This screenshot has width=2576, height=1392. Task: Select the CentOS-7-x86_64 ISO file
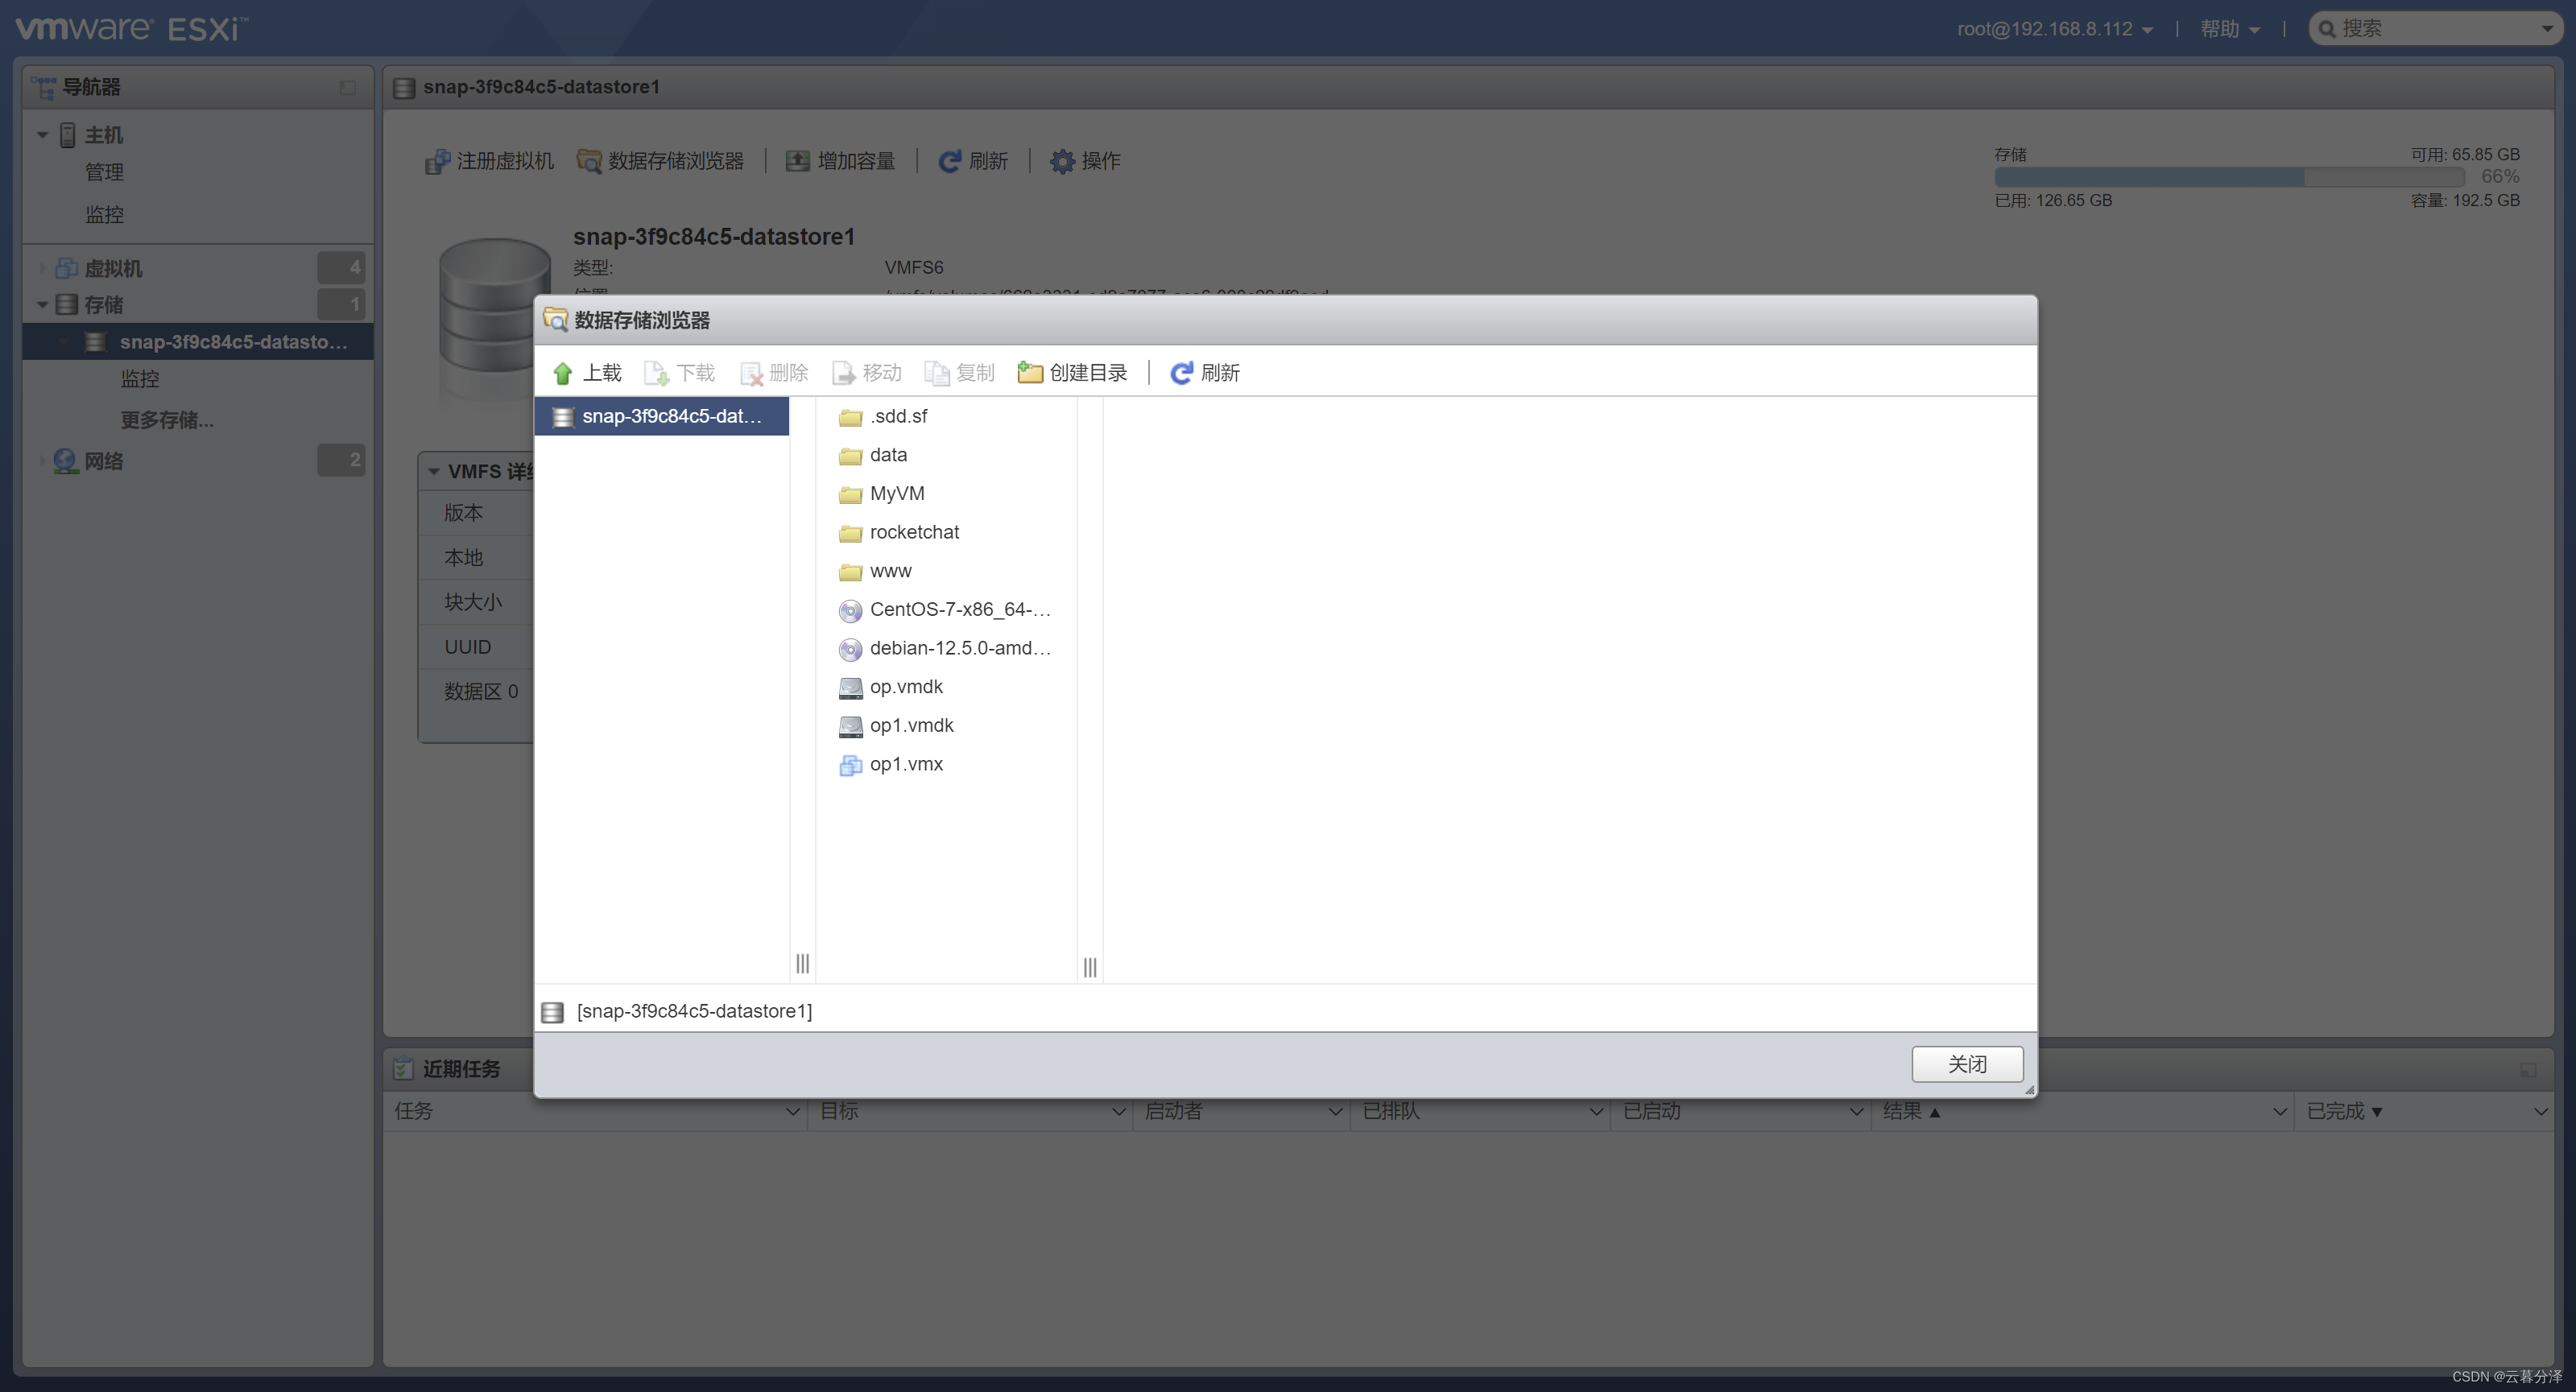coord(958,609)
